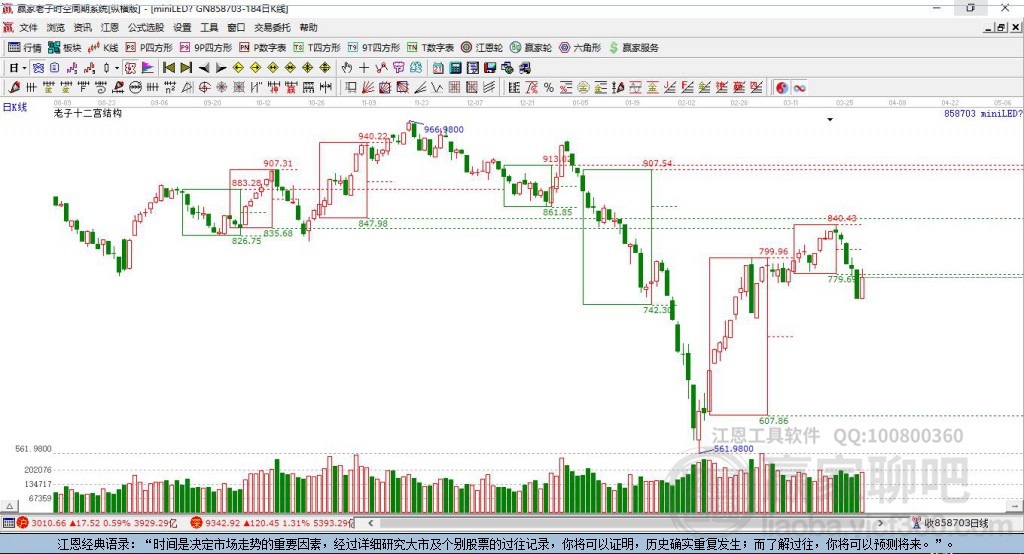Select the last yellow diamond arrow
This screenshot has width=1024, height=554.
tap(325, 68)
